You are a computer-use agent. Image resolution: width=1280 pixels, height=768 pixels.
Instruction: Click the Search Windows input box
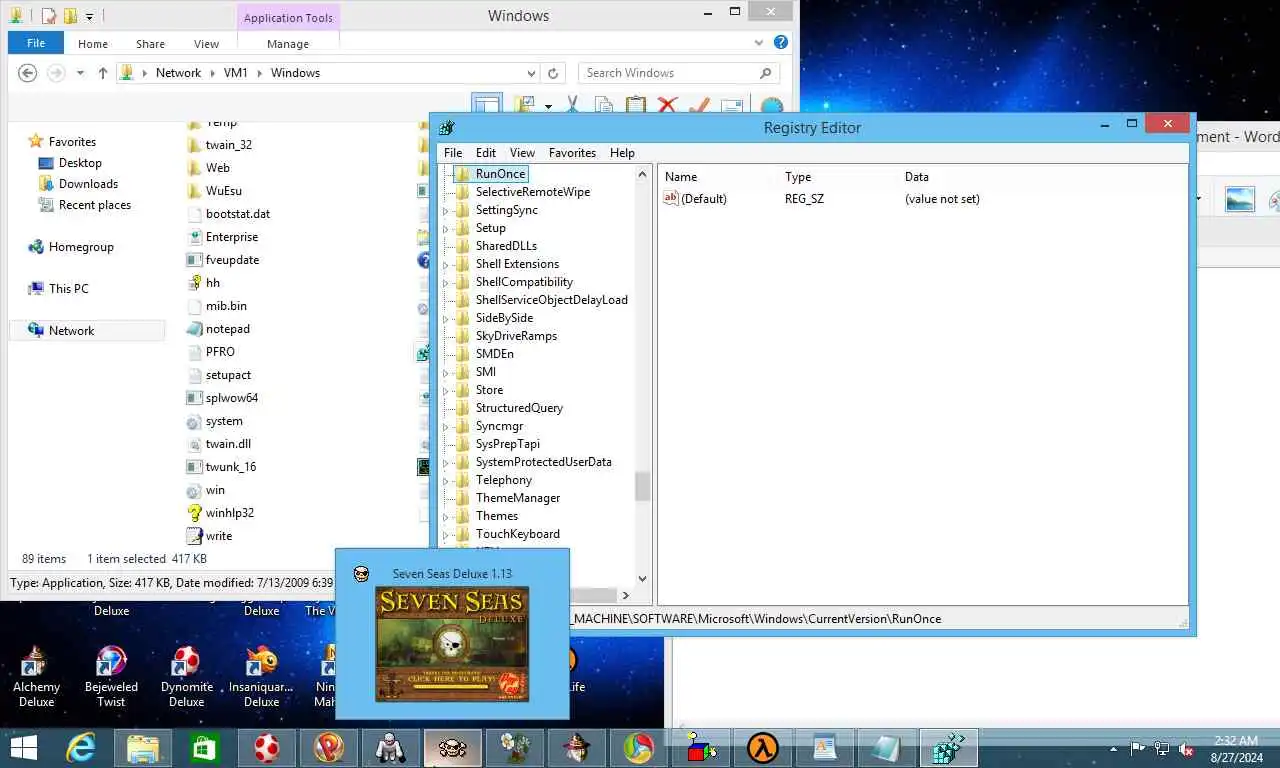(x=679, y=73)
